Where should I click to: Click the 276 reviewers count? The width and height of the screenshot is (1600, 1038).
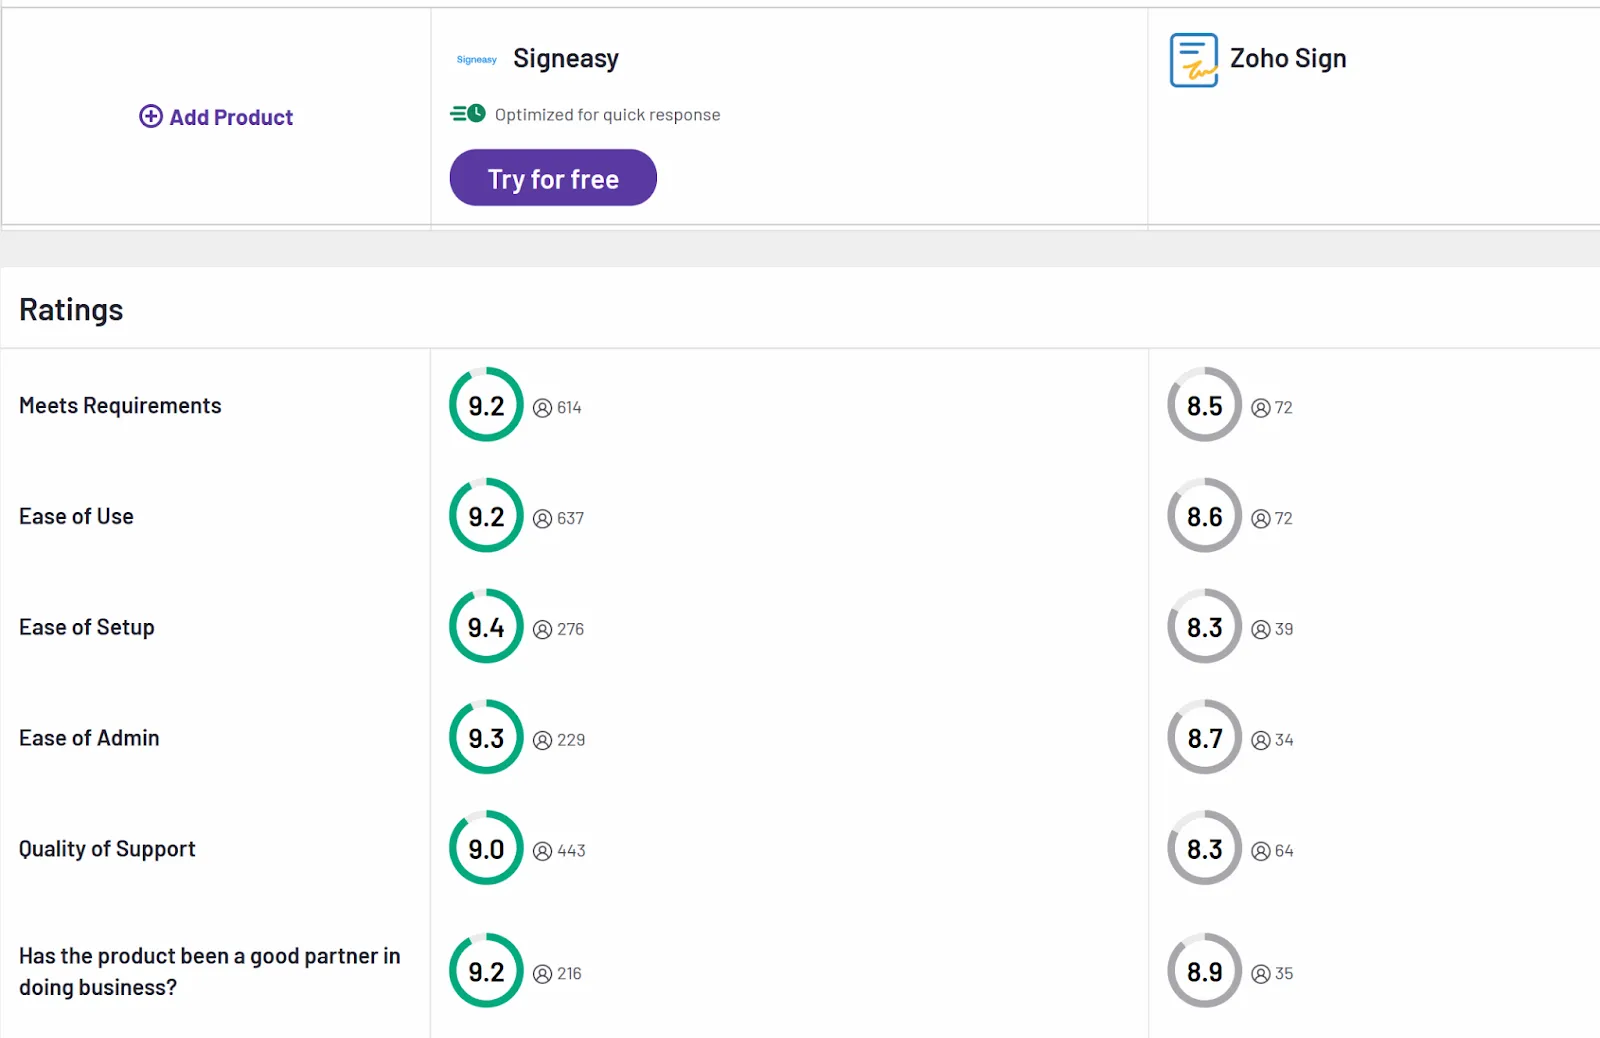click(x=571, y=630)
